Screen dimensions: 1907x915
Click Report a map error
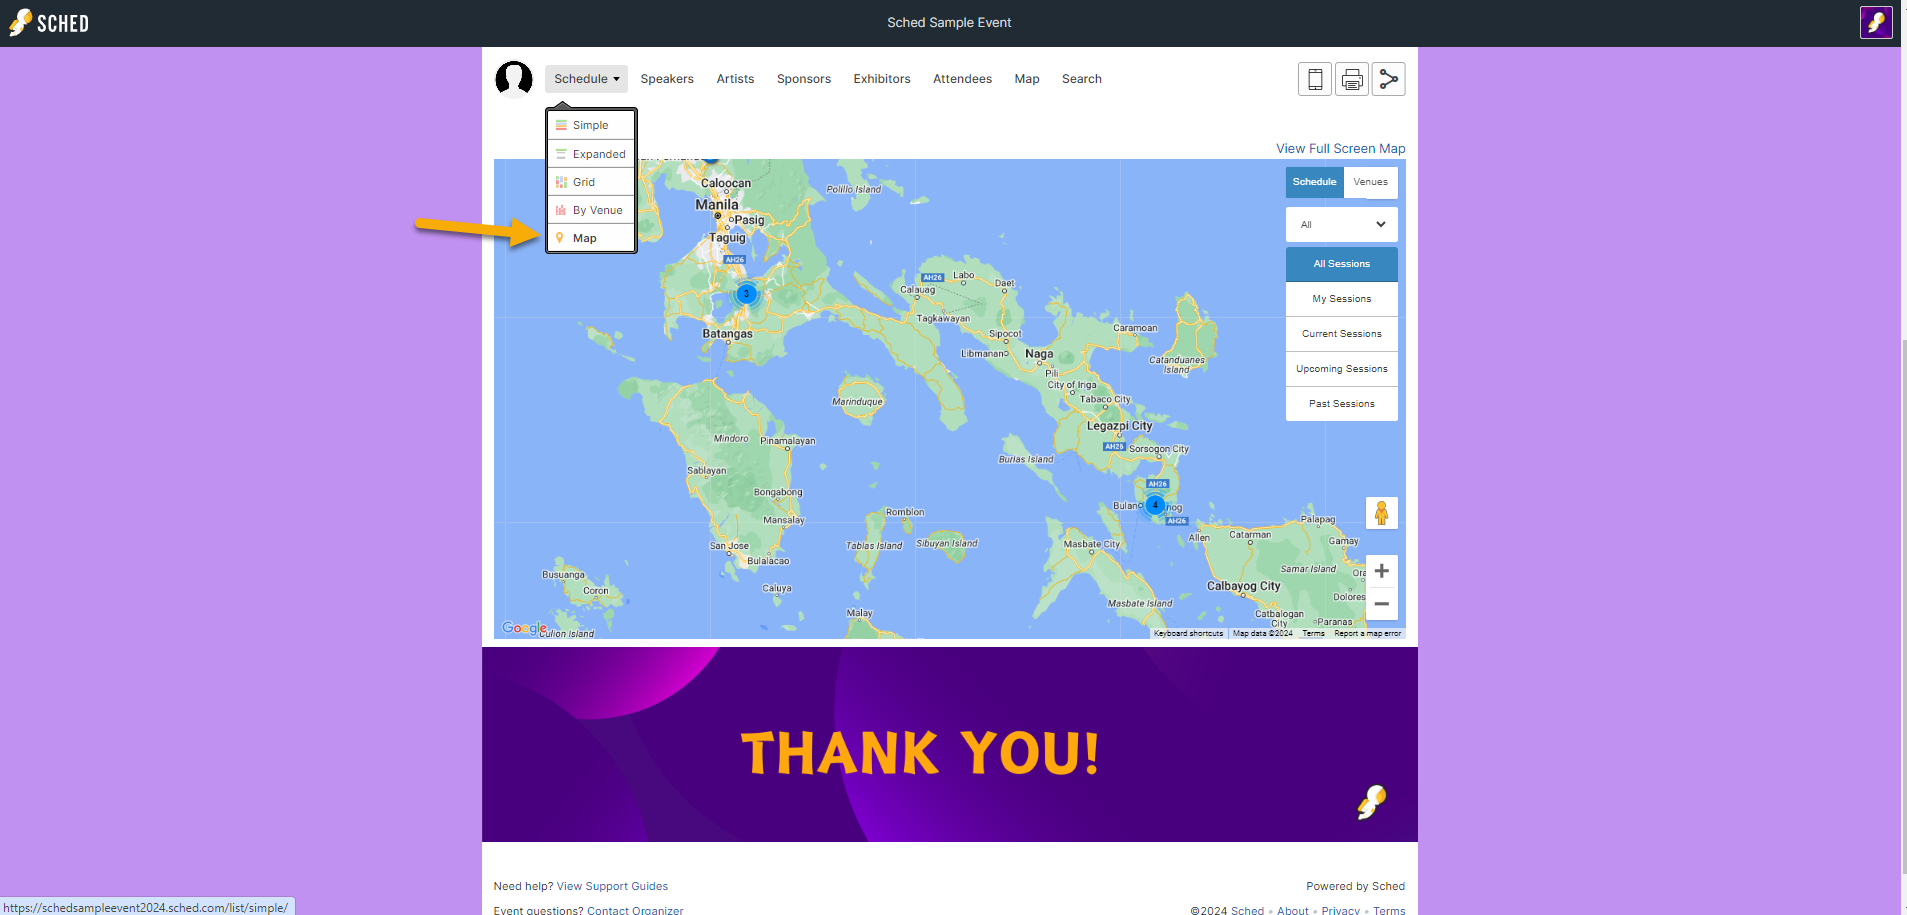pos(1367,633)
